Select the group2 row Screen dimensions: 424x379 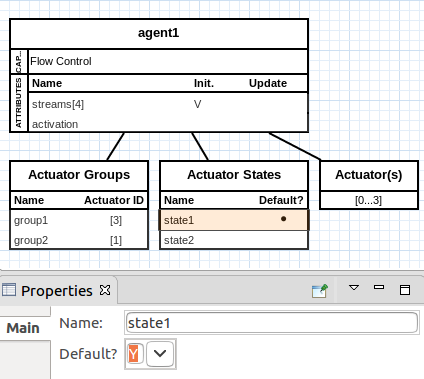tap(79, 240)
